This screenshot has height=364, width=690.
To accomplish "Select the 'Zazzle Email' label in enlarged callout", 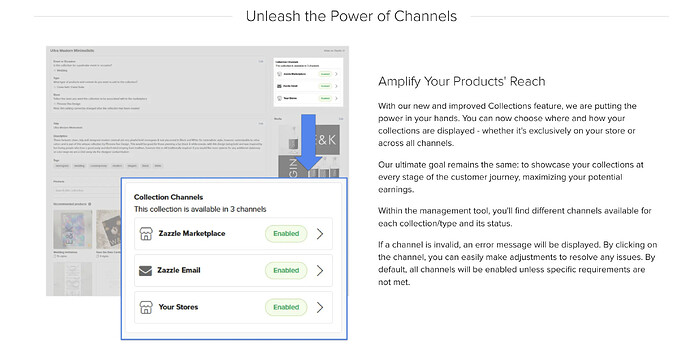I will pyautogui.click(x=179, y=270).
